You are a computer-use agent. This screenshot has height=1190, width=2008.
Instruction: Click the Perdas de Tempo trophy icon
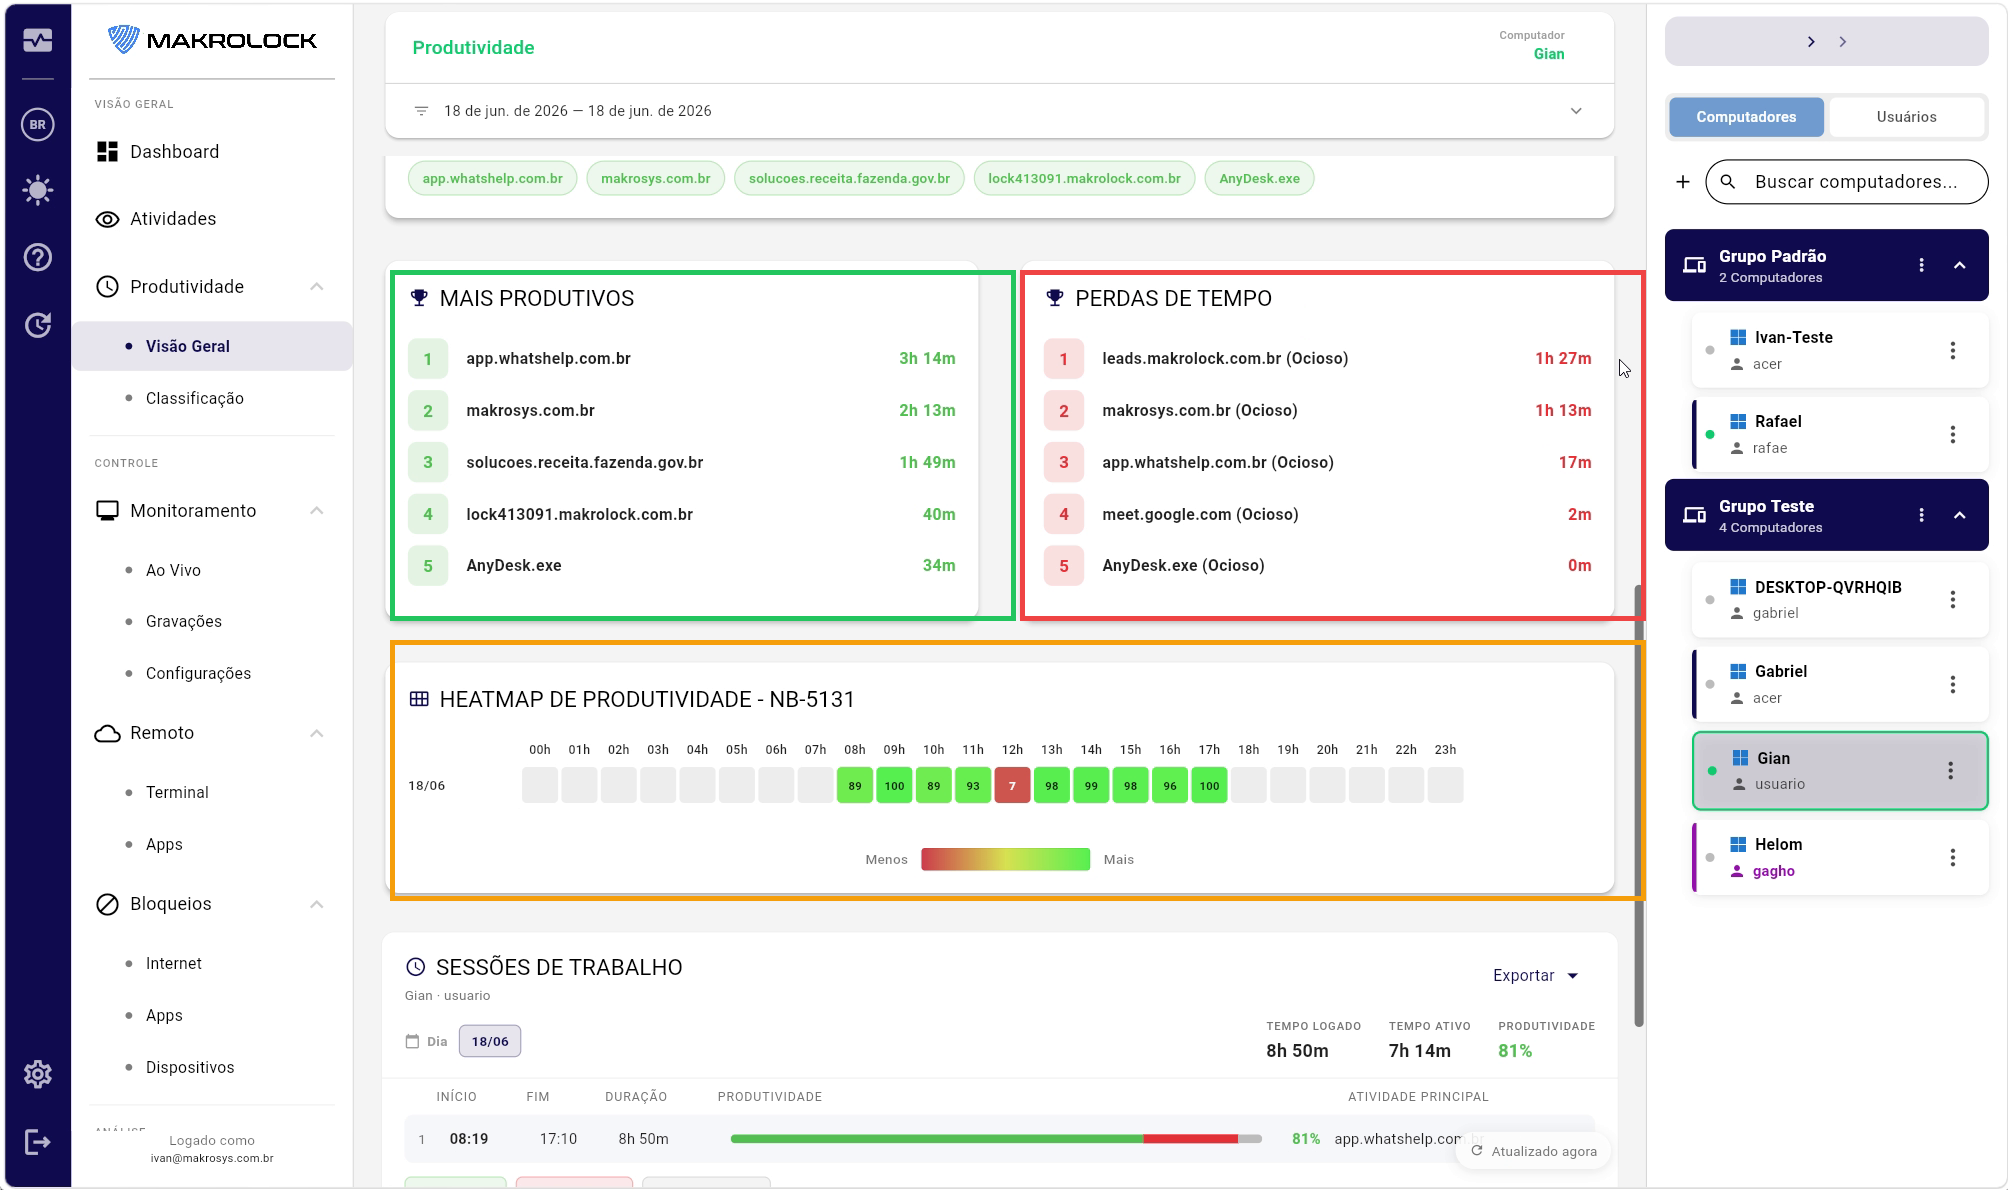[1054, 298]
